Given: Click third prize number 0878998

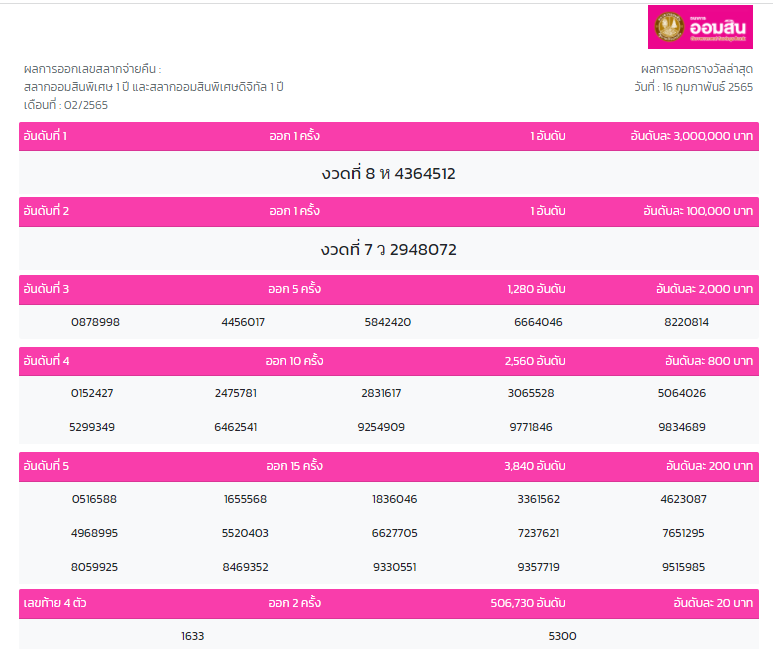Looking at the screenshot, I should [95, 322].
